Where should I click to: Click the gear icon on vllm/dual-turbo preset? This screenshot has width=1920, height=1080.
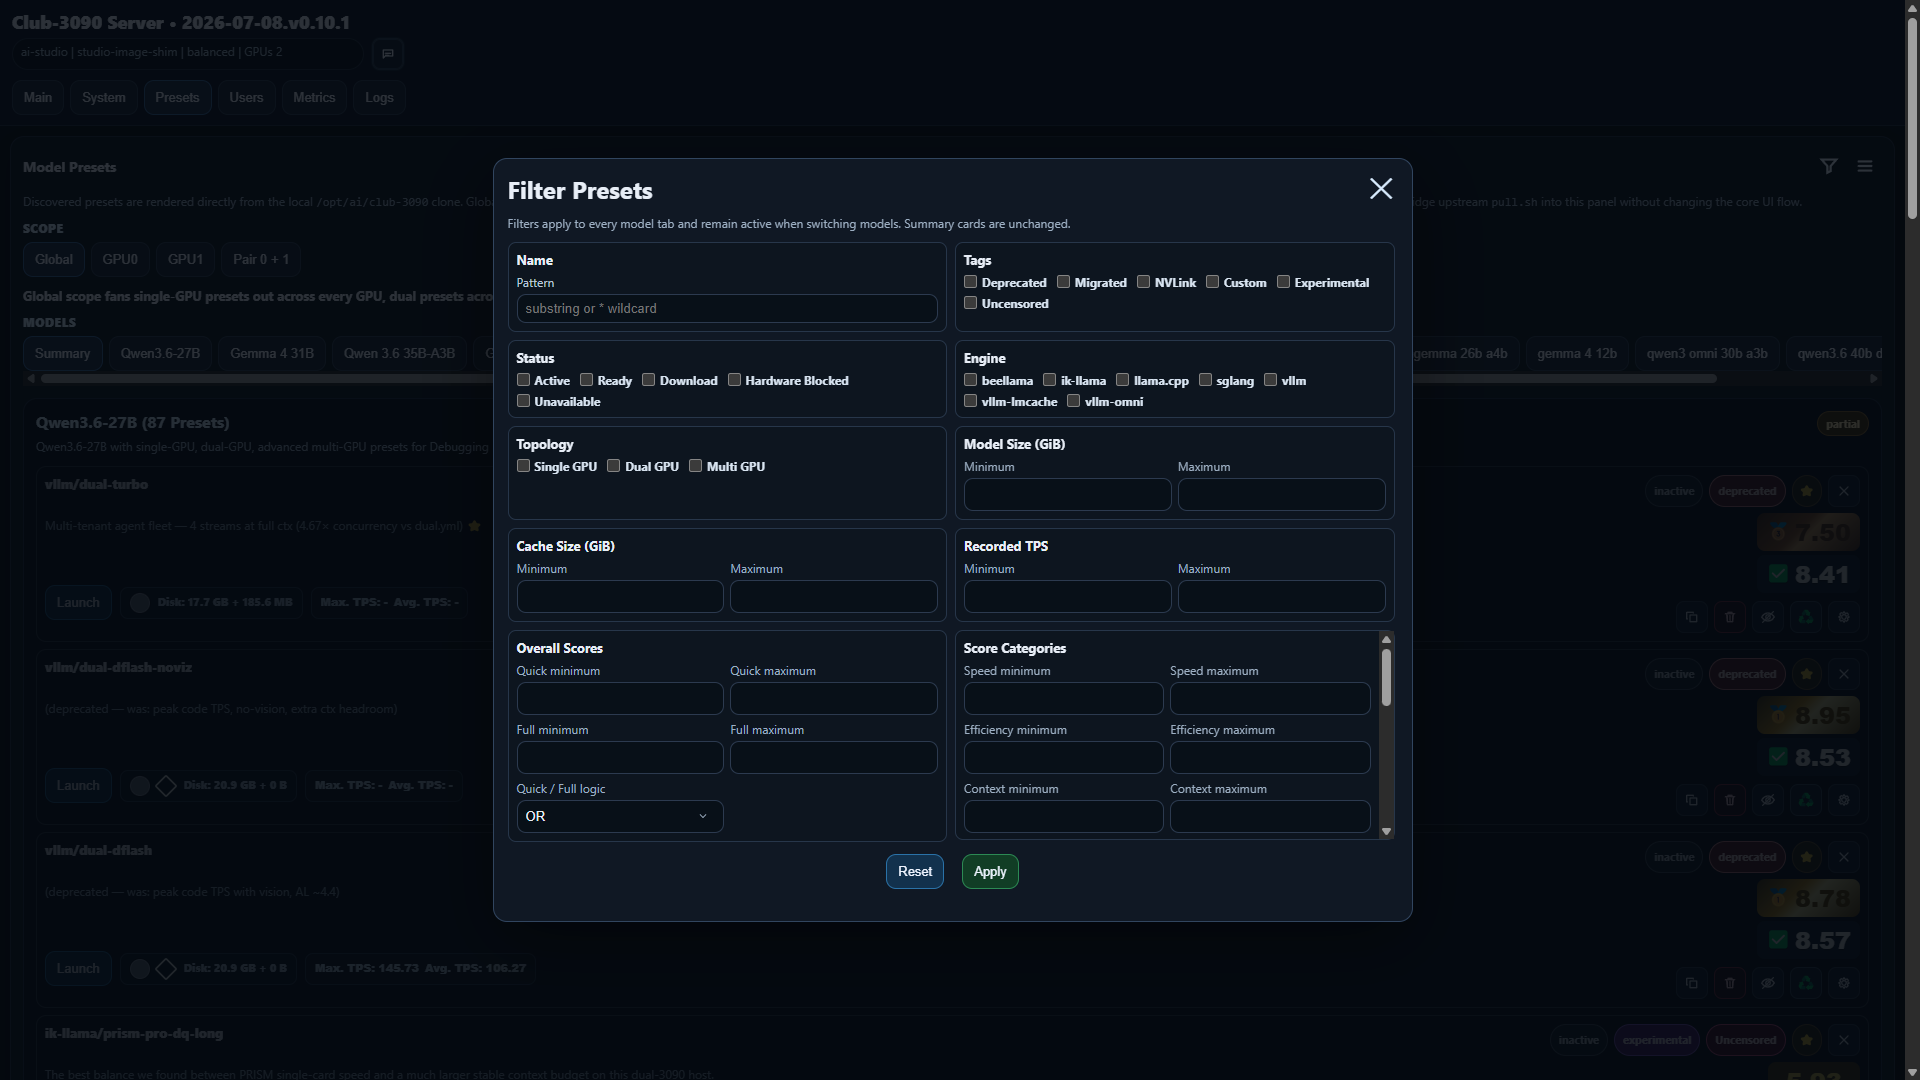[1844, 617]
